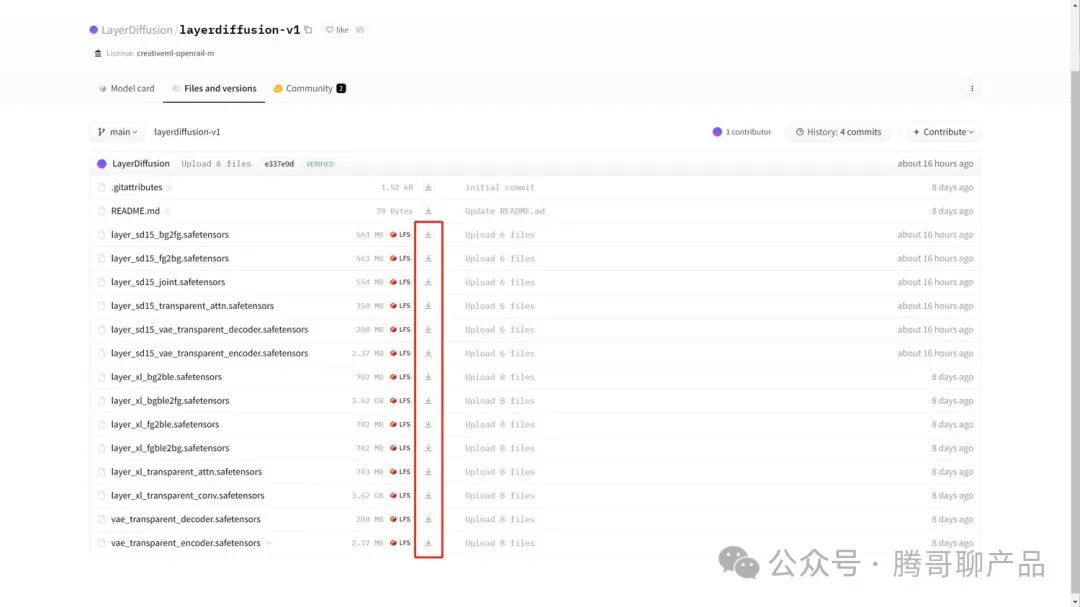Open the 'initial commit' message link
This screenshot has width=1080, height=607.
point(499,187)
